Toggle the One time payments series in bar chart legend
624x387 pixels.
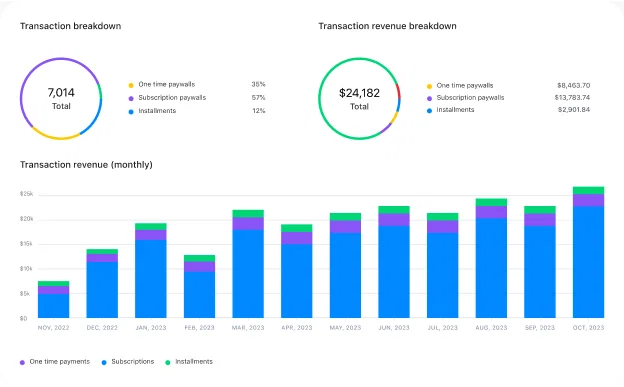55,362
